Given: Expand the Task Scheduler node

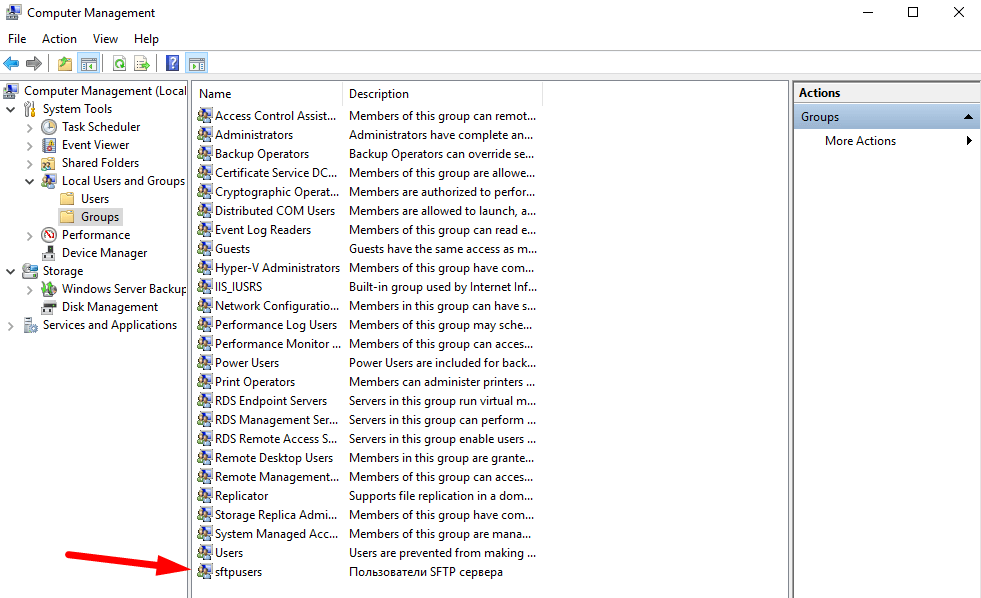Looking at the screenshot, I should point(29,128).
